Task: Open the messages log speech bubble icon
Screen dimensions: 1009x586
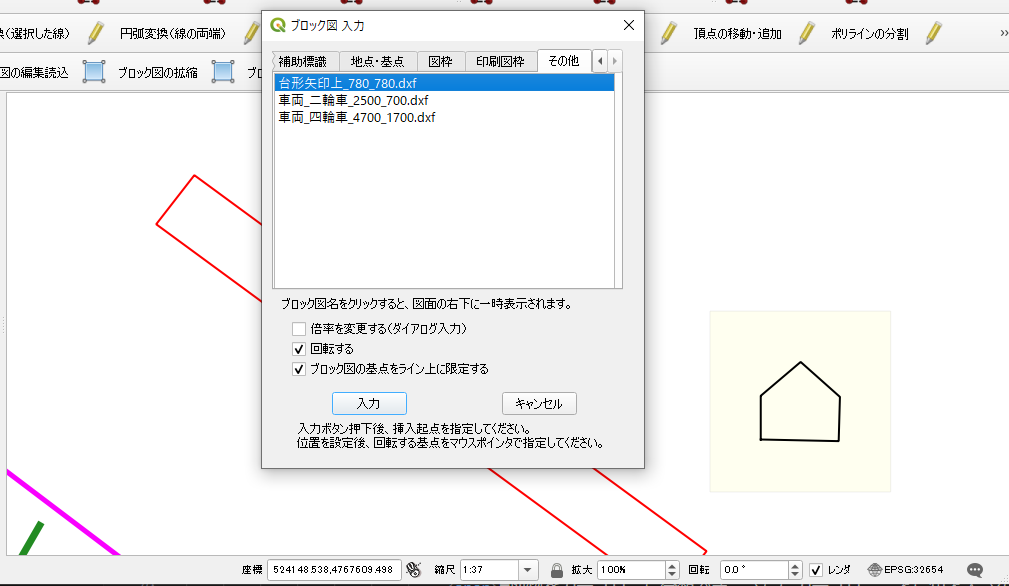Action: (974, 569)
